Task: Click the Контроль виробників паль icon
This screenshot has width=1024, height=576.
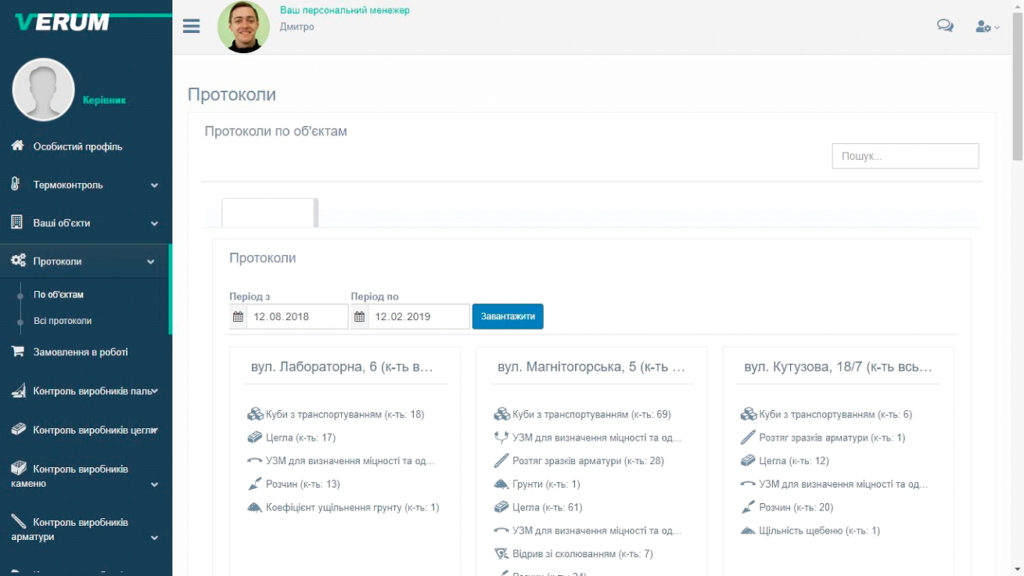Action: [18, 391]
